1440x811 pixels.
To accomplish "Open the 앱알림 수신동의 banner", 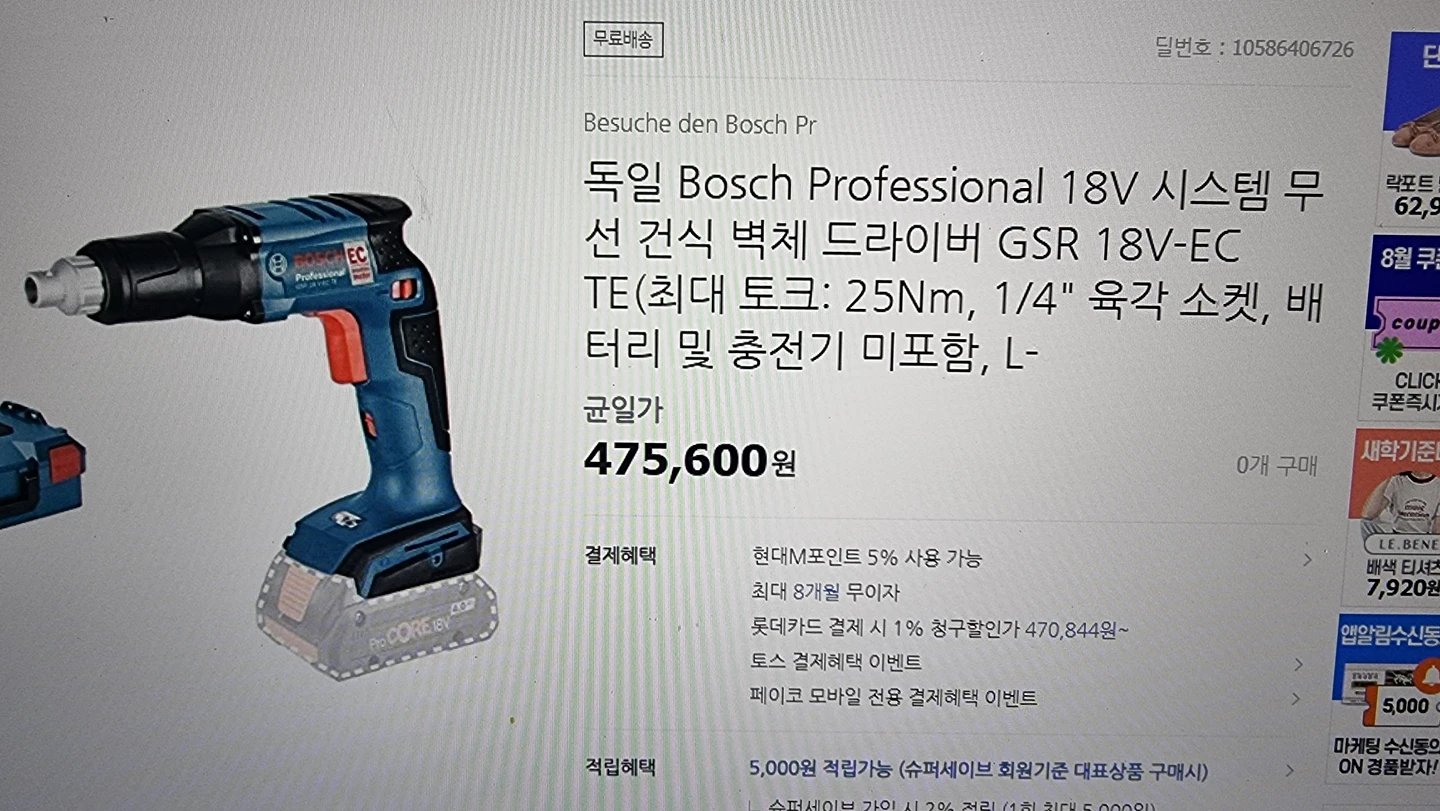I will [x=1388, y=697].
